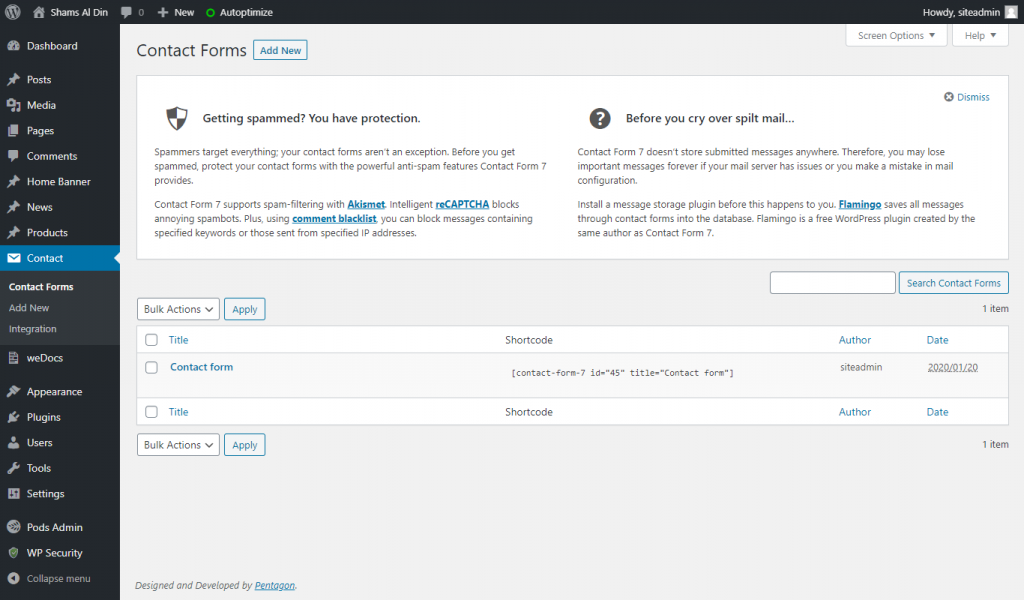Click the WP Security shield icon

pyautogui.click(x=13, y=553)
